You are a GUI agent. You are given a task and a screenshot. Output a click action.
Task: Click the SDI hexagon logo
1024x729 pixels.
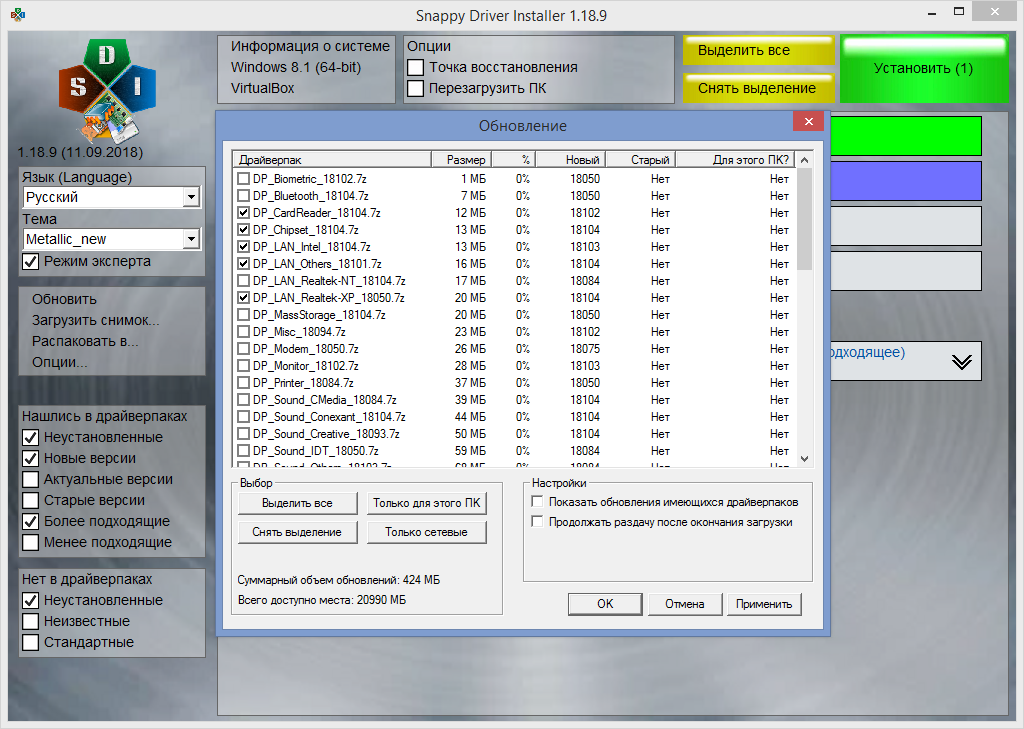point(108,91)
